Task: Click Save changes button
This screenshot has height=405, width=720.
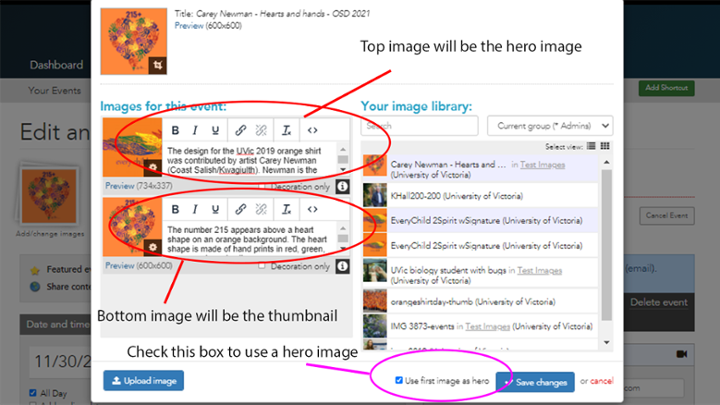Action: pyautogui.click(x=535, y=382)
